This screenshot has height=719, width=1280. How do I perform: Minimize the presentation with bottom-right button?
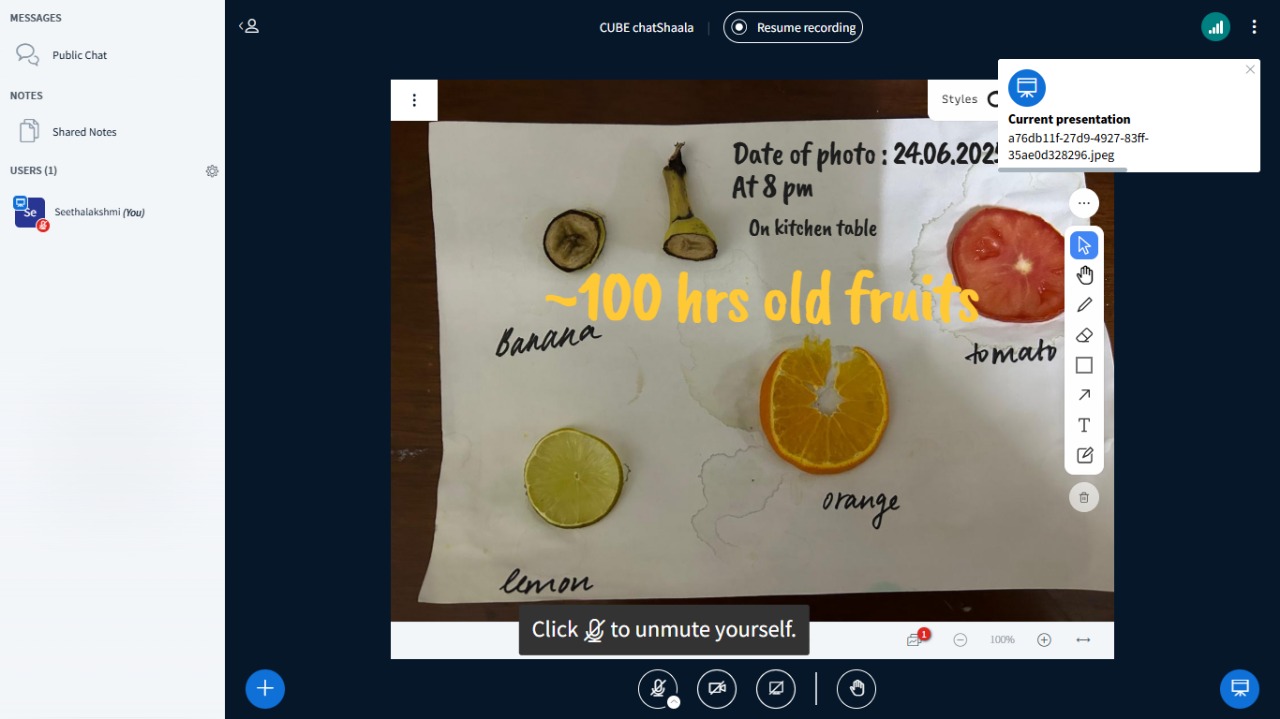tap(1240, 688)
